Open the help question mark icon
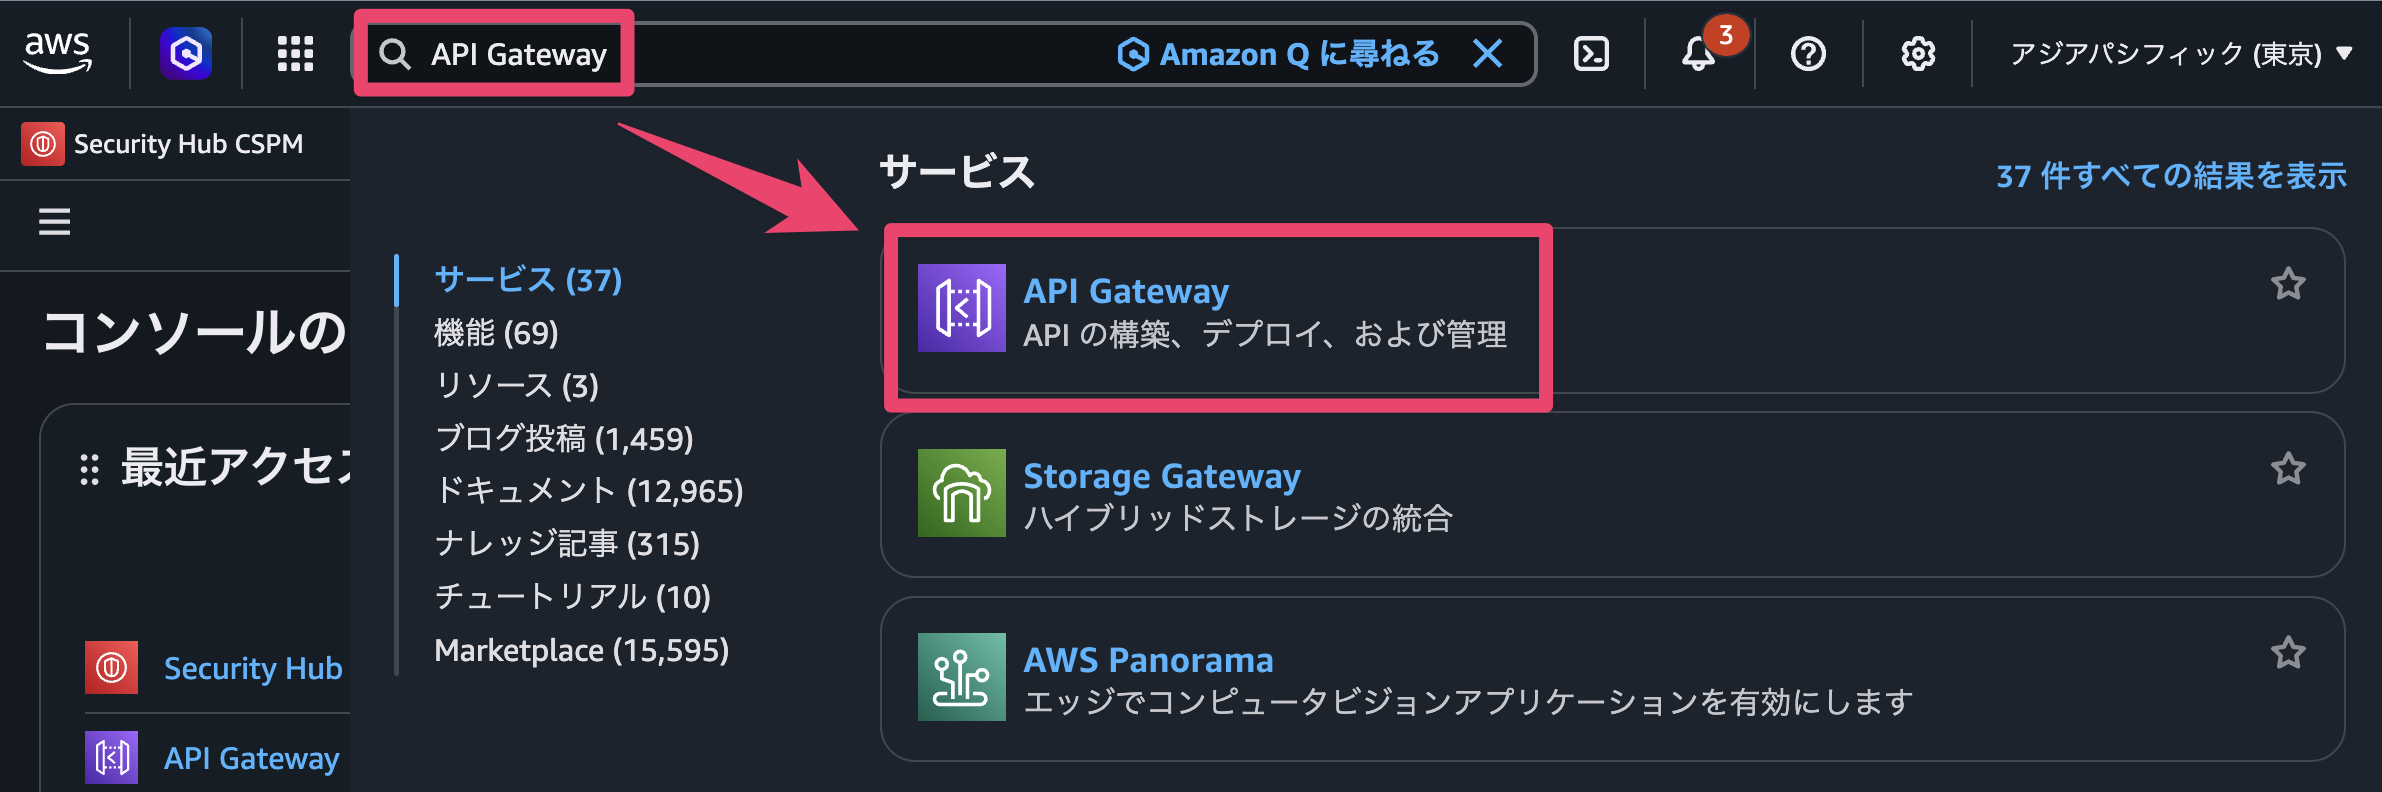This screenshot has width=2382, height=792. coord(1808,54)
